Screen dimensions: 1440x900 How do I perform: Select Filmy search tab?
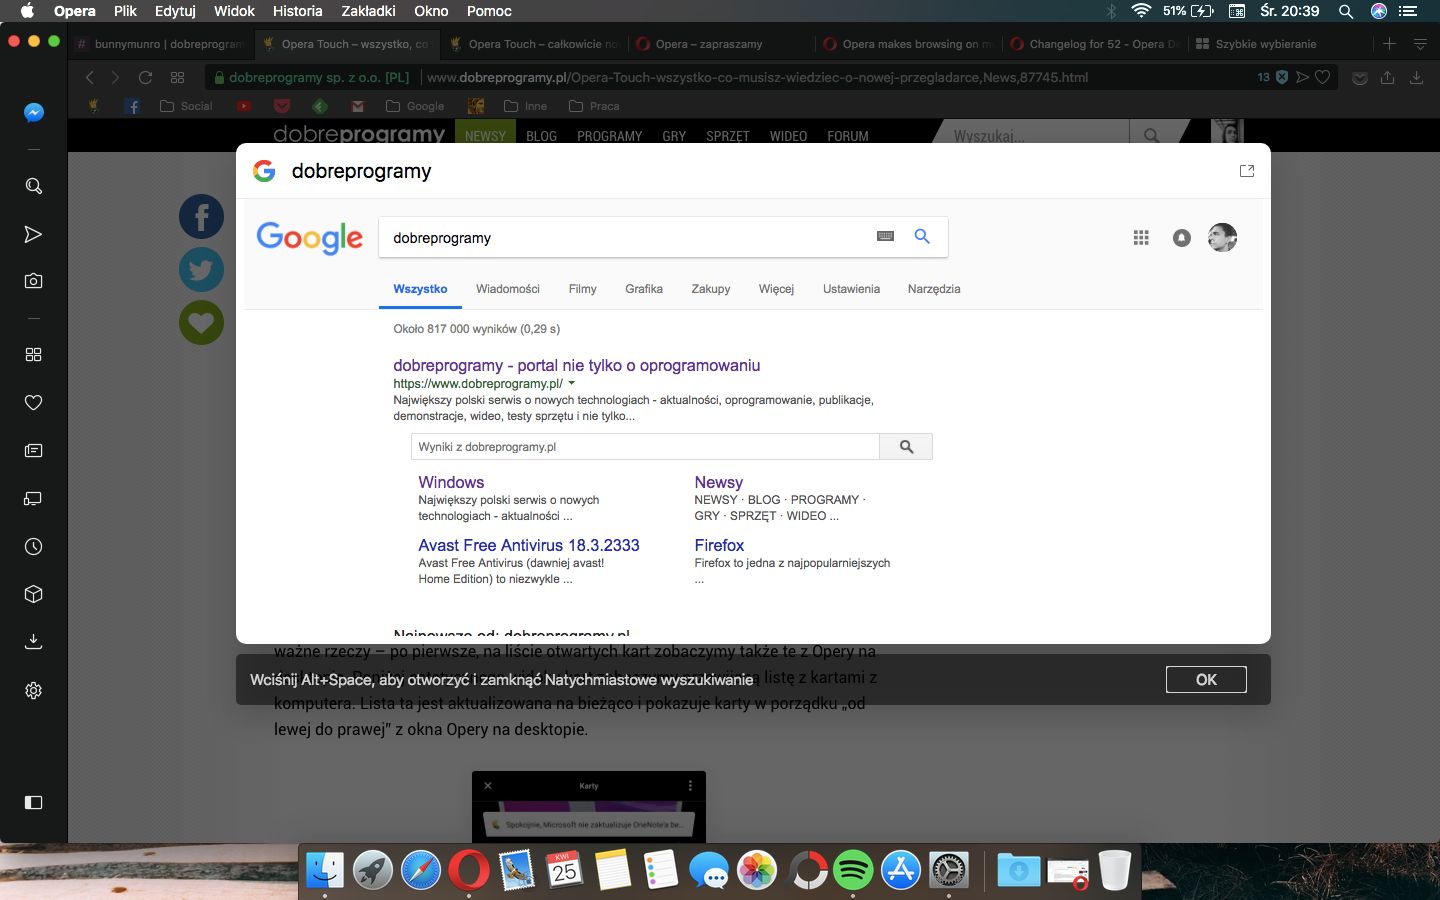(582, 289)
